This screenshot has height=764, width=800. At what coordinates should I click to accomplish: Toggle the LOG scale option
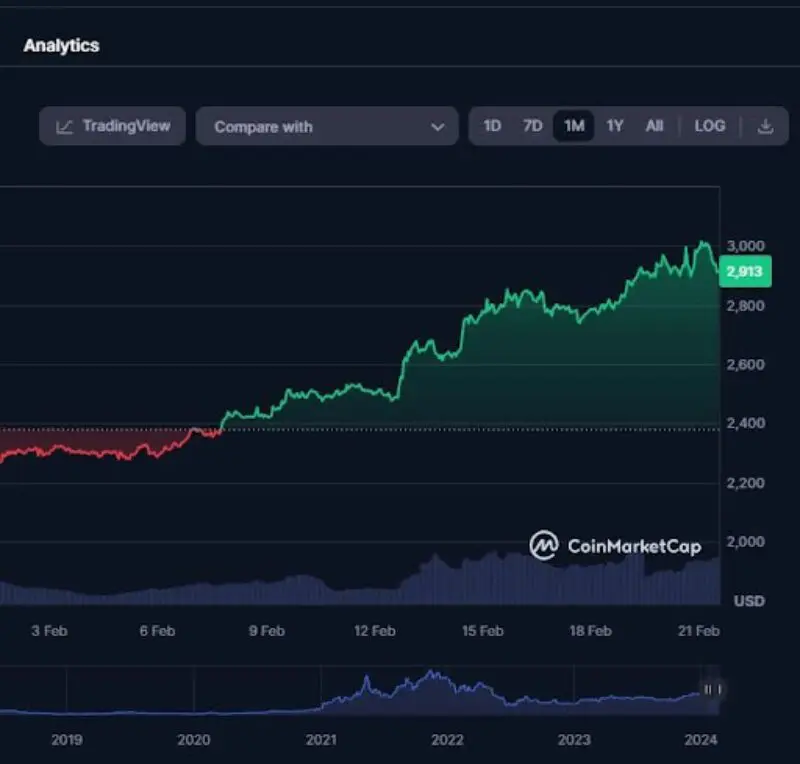[x=709, y=126]
